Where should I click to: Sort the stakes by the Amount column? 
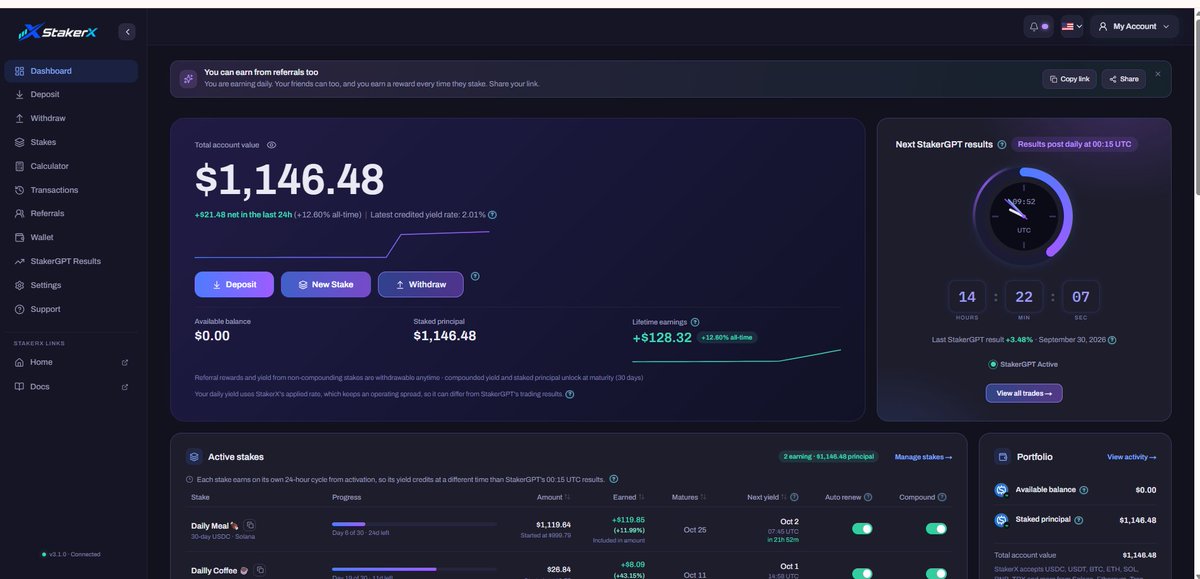click(554, 497)
